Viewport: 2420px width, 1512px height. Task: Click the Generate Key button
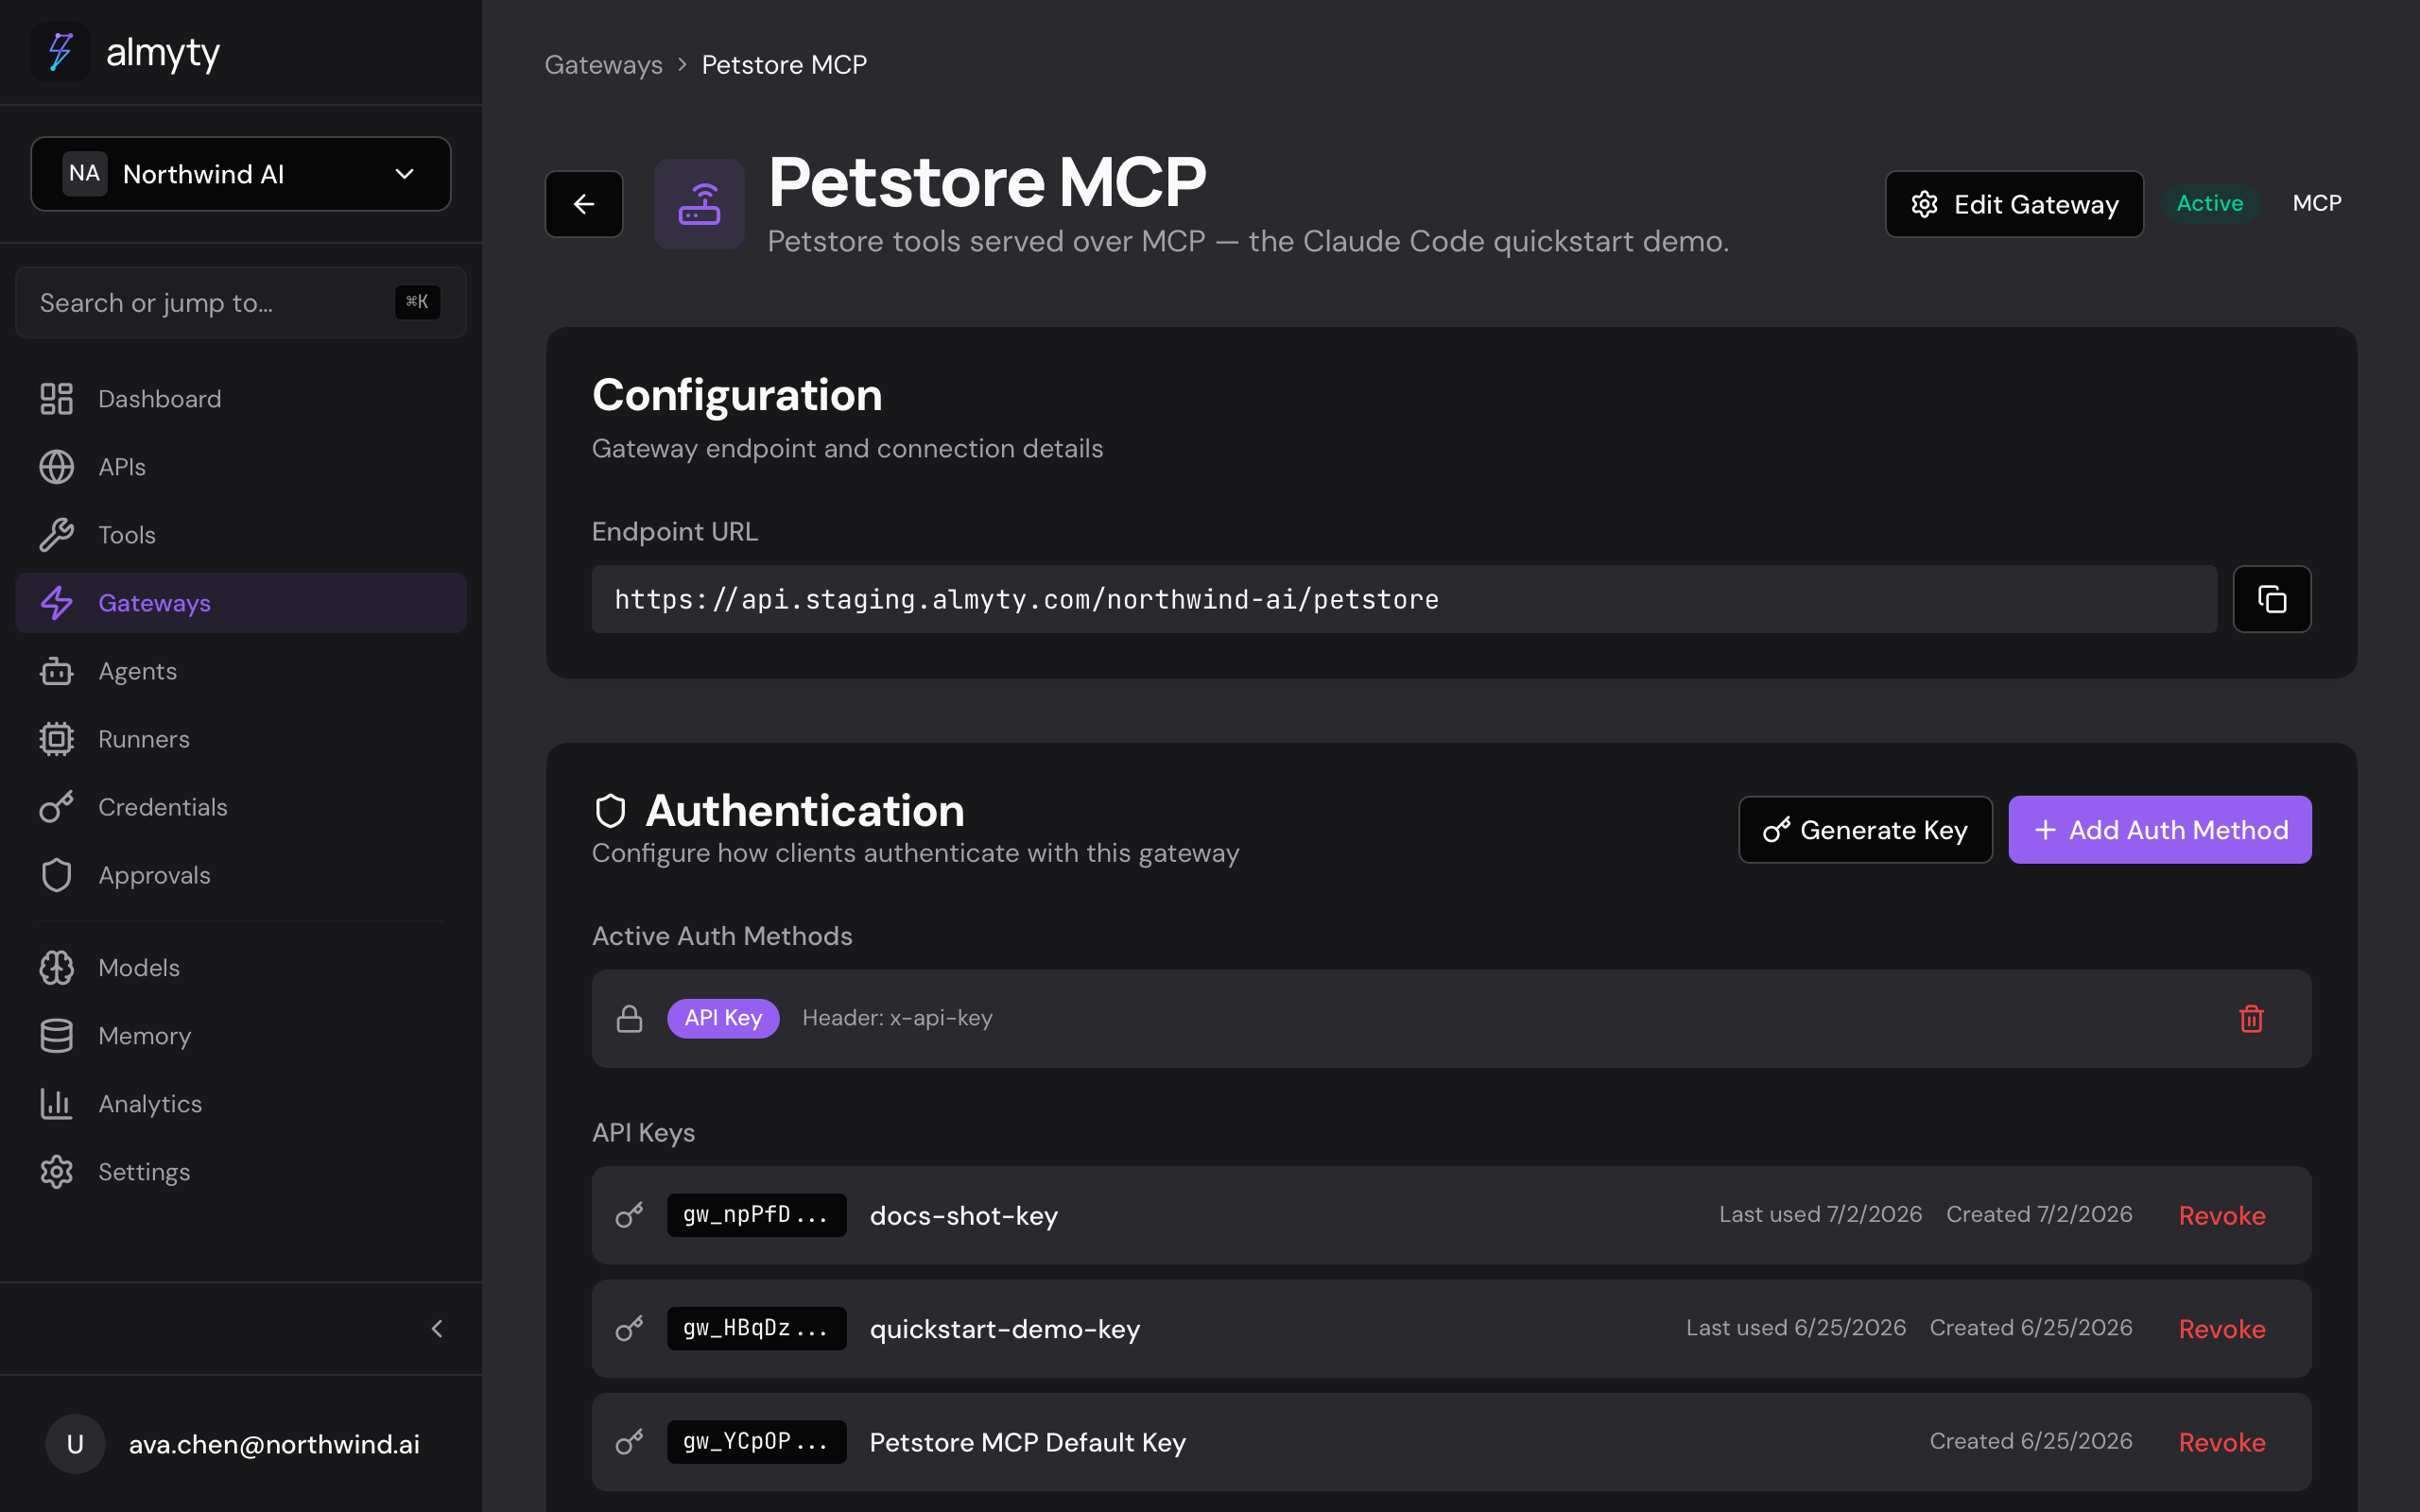1865,830
